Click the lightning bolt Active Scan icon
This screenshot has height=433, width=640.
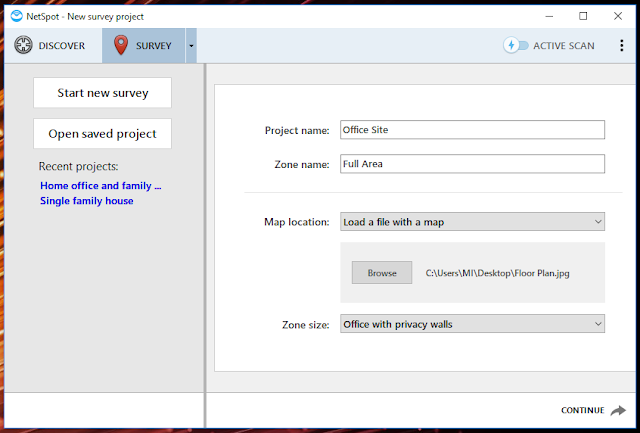pyautogui.click(x=511, y=45)
